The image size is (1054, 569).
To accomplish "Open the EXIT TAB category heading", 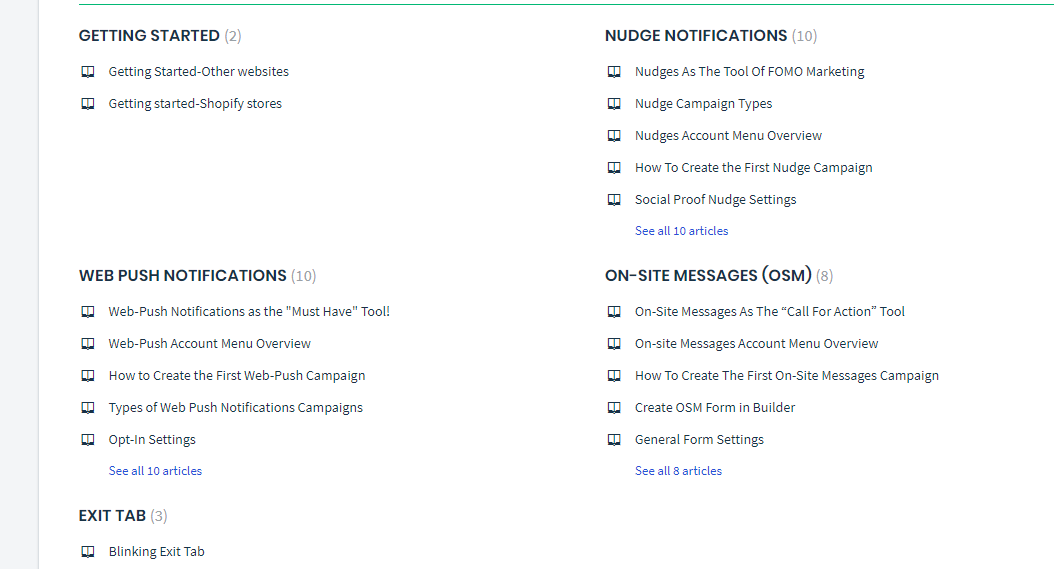I will [112, 516].
